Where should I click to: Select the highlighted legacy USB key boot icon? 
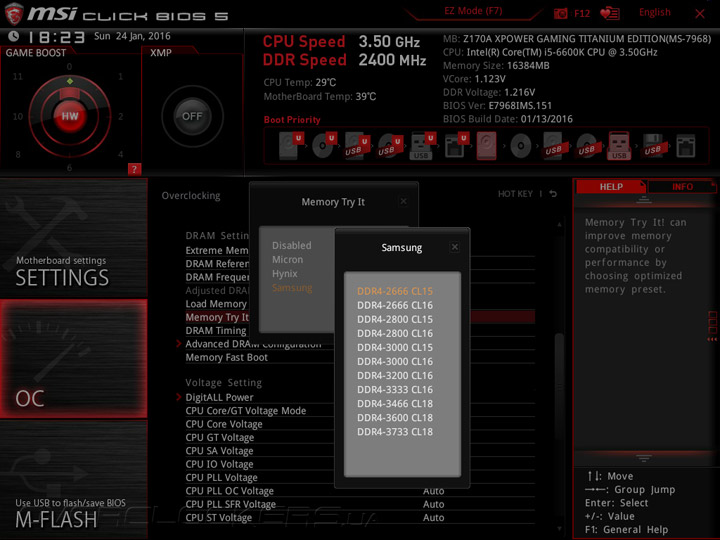click(x=619, y=146)
